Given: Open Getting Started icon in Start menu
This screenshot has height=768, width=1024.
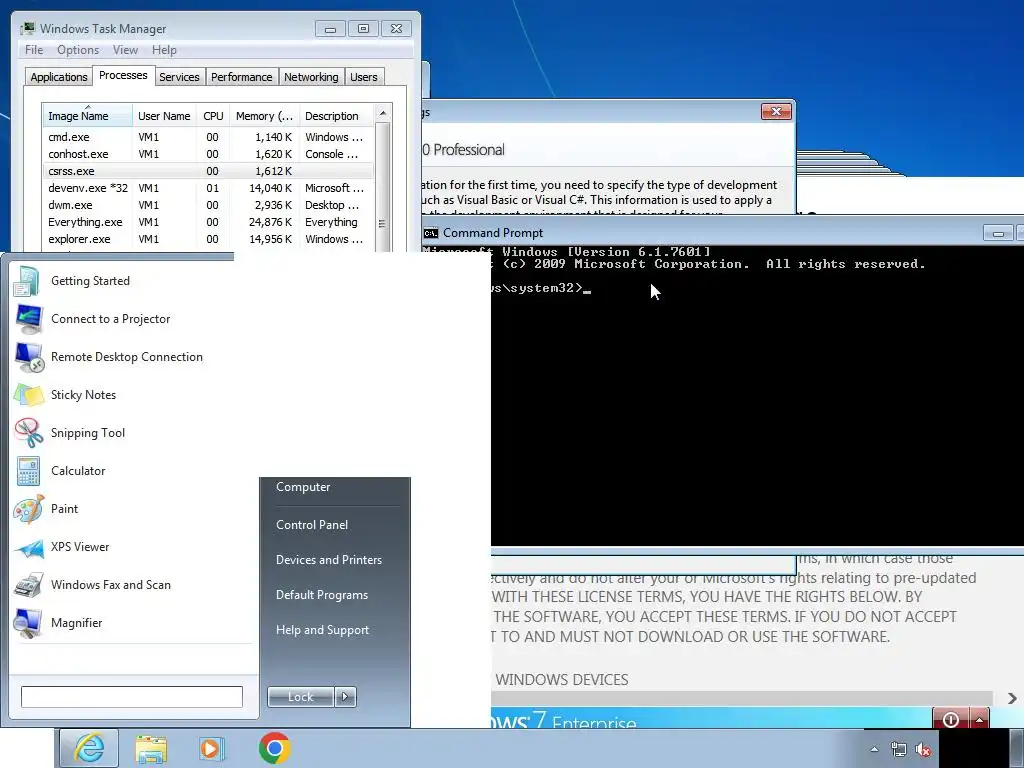Looking at the screenshot, I should [x=27, y=281].
